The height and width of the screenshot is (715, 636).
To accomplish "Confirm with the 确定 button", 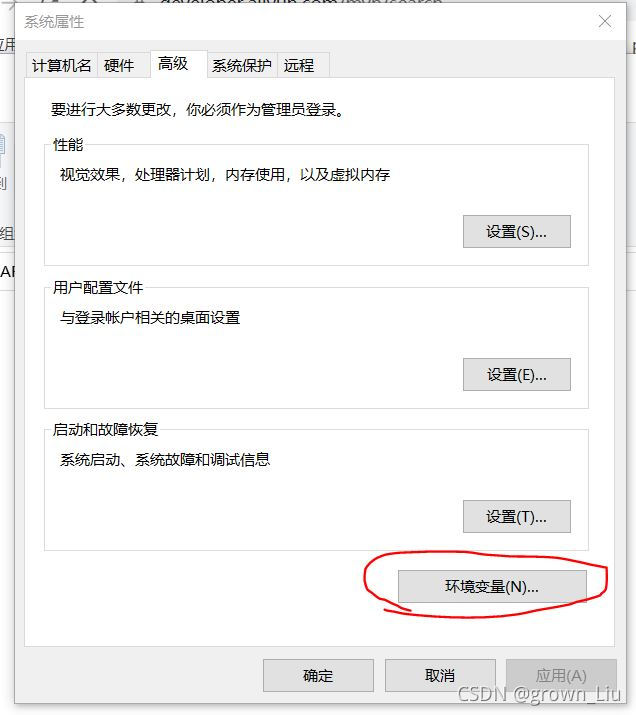I will point(318,675).
